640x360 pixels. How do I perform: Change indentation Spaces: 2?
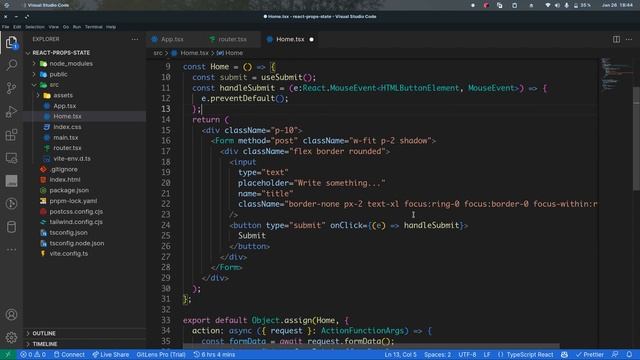point(438,355)
